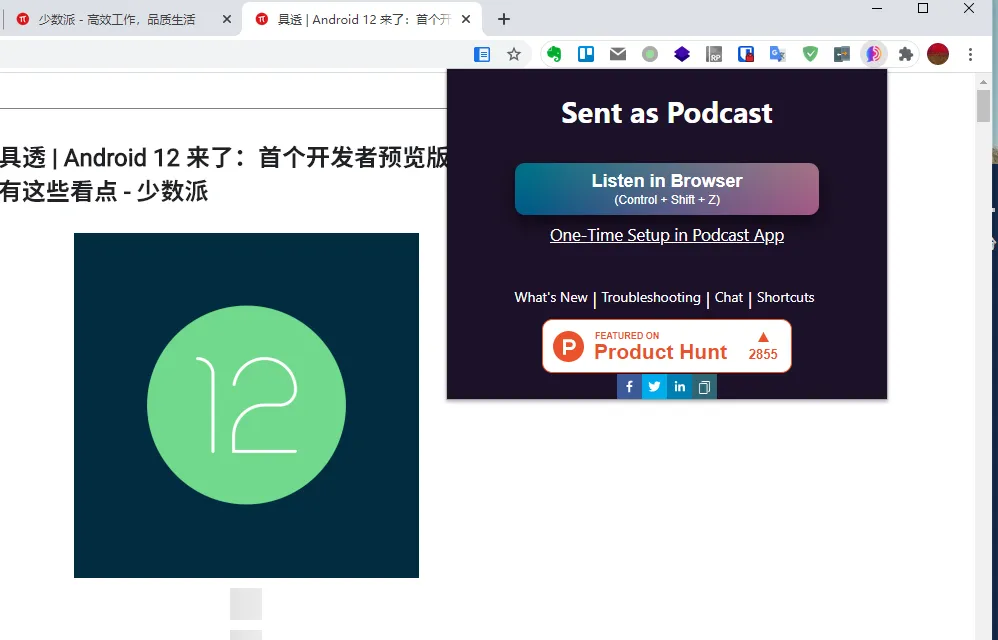Open the Chrome three-dot menu
This screenshot has width=998, height=640.
pos(971,54)
